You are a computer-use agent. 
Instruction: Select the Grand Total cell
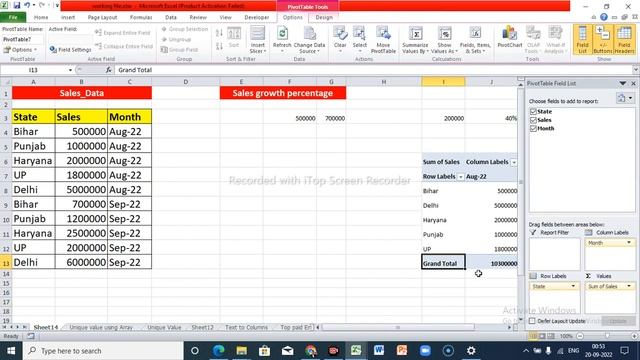click(x=443, y=263)
